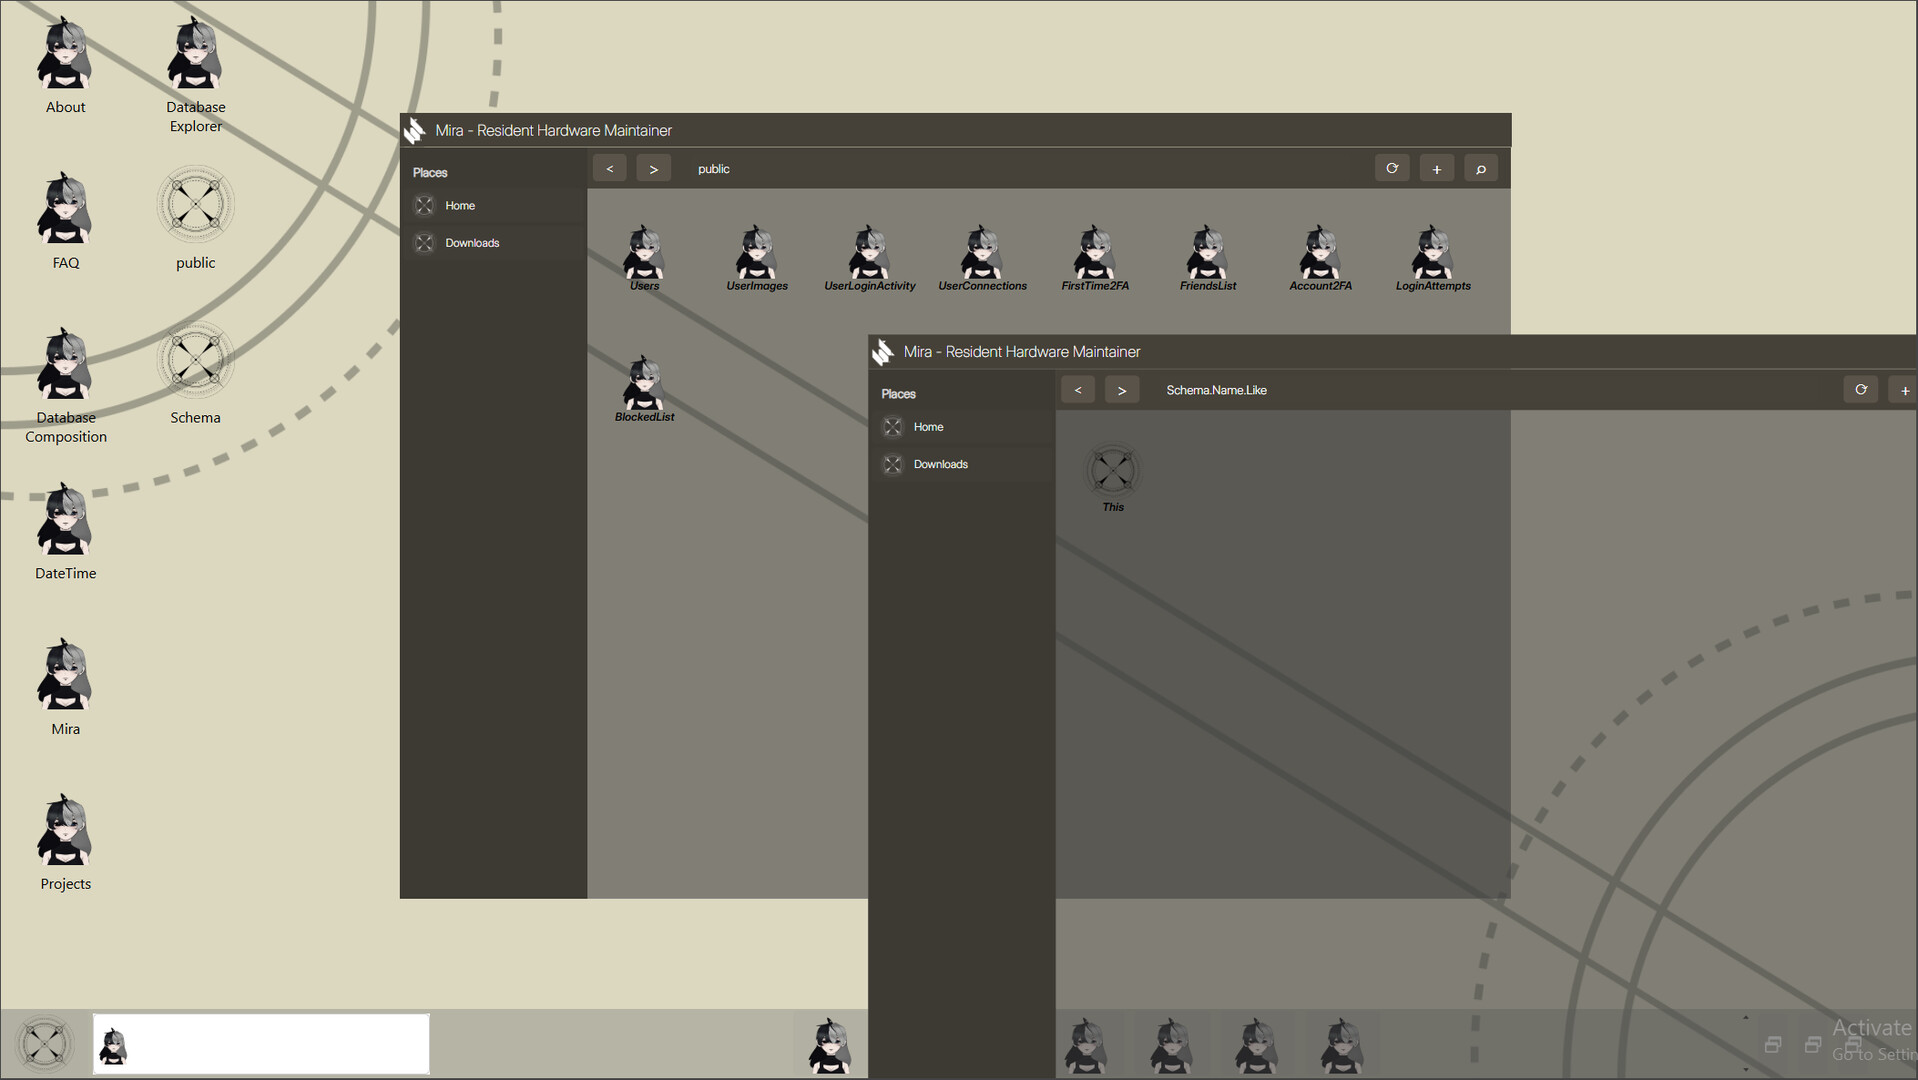This screenshot has height=1080, width=1918.
Task: Open the Account2FA table icon
Action: click(1320, 254)
